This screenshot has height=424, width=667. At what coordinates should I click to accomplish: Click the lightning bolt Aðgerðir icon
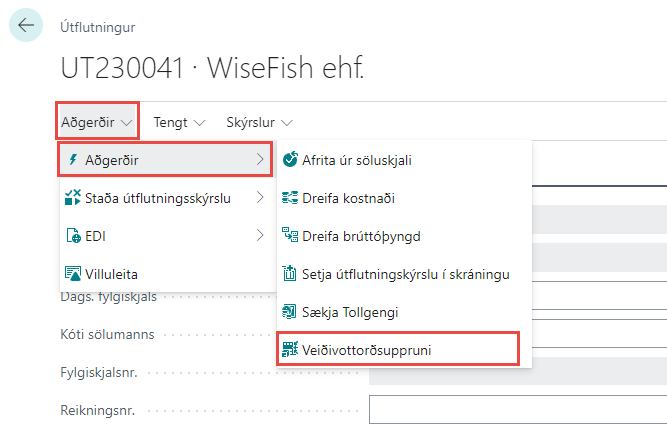(x=72, y=159)
